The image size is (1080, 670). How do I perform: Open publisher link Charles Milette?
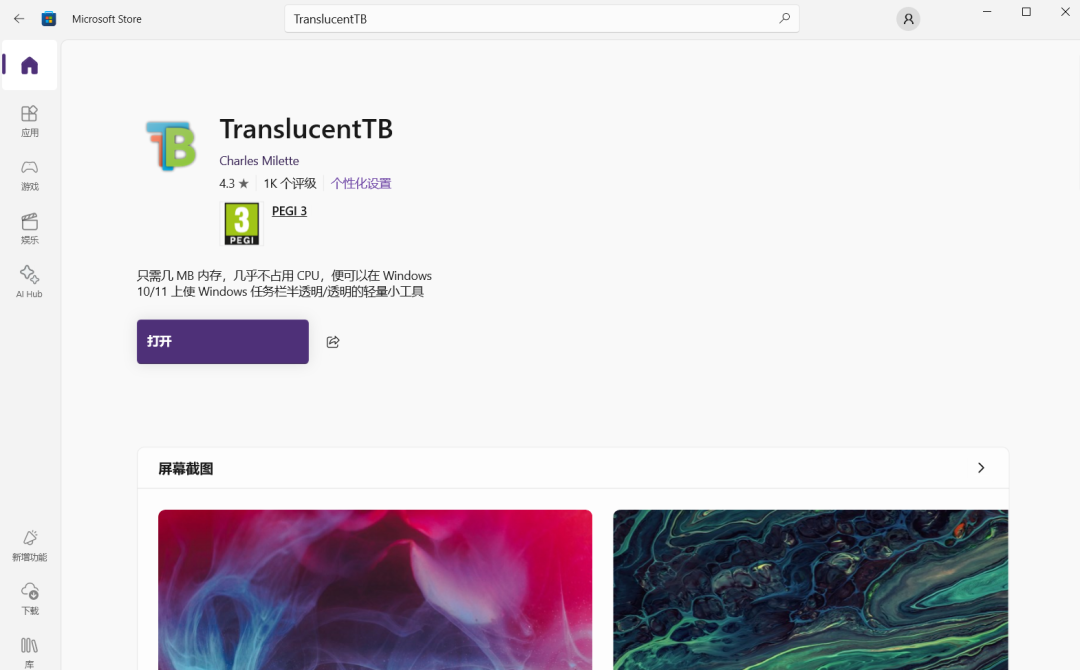click(x=259, y=160)
